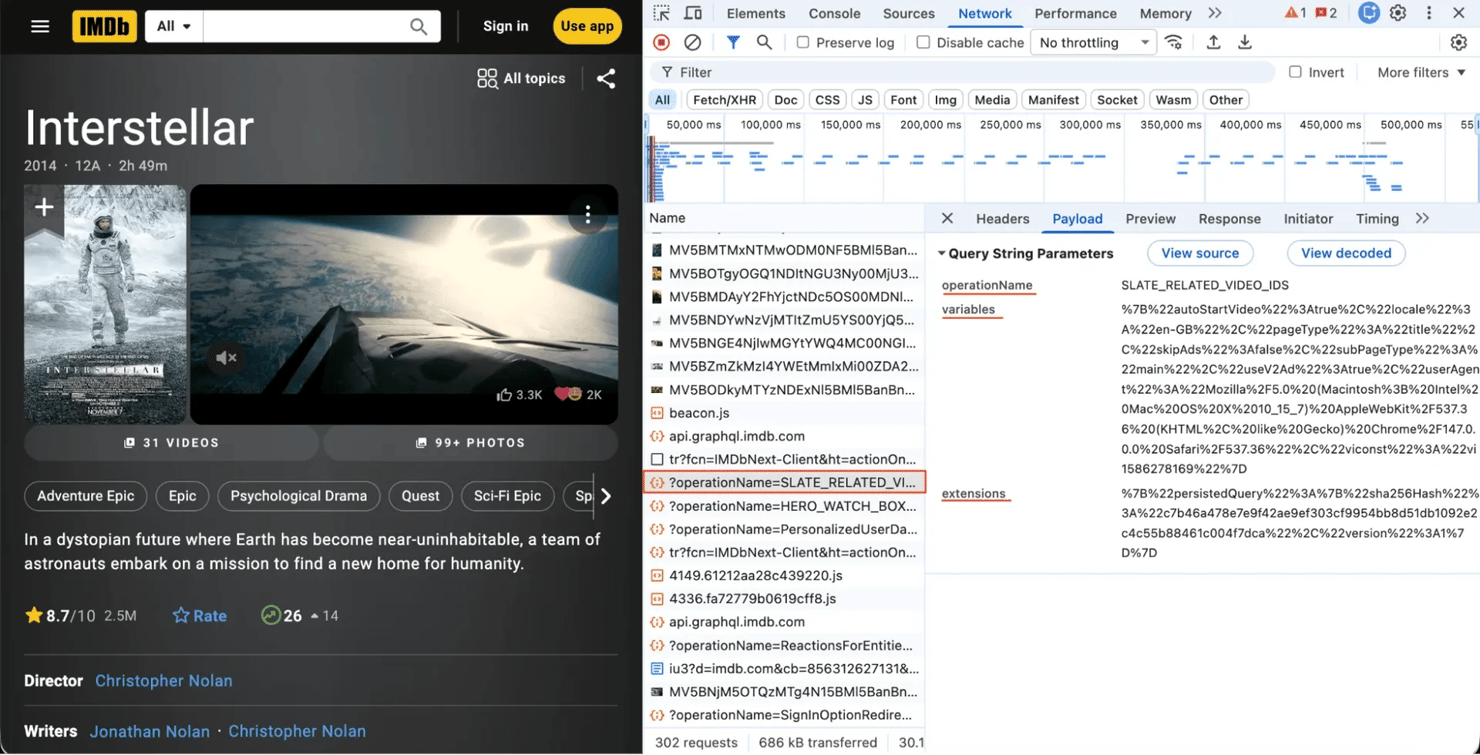Screen dimensions: 1480x755
Task: Stop recording network log
Action: click(x=661, y=42)
